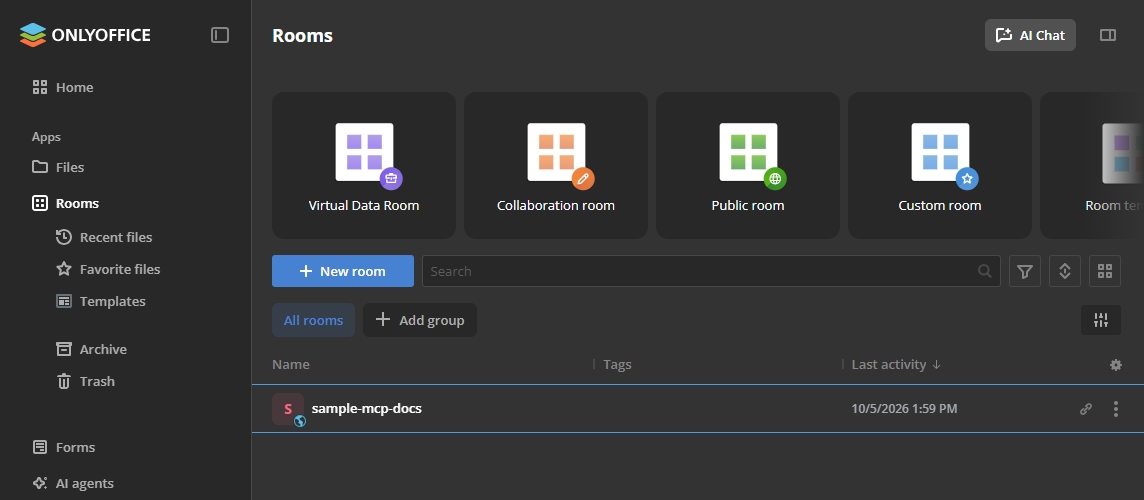Viewport: 1144px width, 500px height.
Task: Switch to the tile grid view
Action: pyautogui.click(x=1105, y=271)
